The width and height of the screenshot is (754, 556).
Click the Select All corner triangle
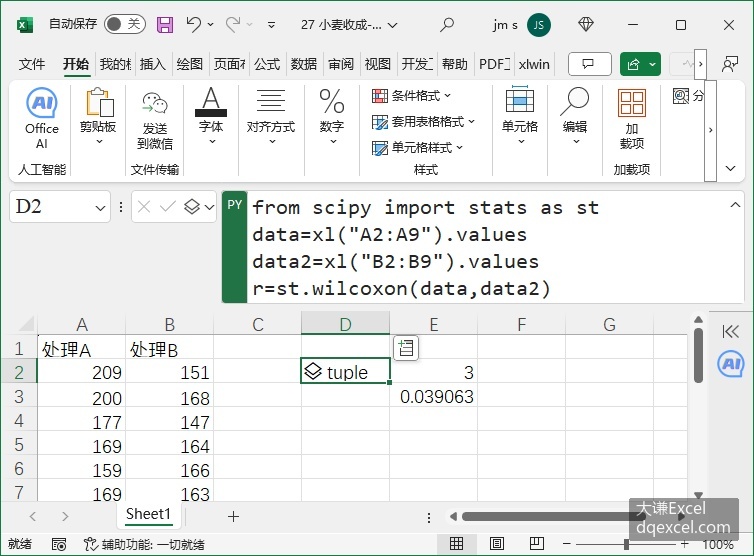25,324
